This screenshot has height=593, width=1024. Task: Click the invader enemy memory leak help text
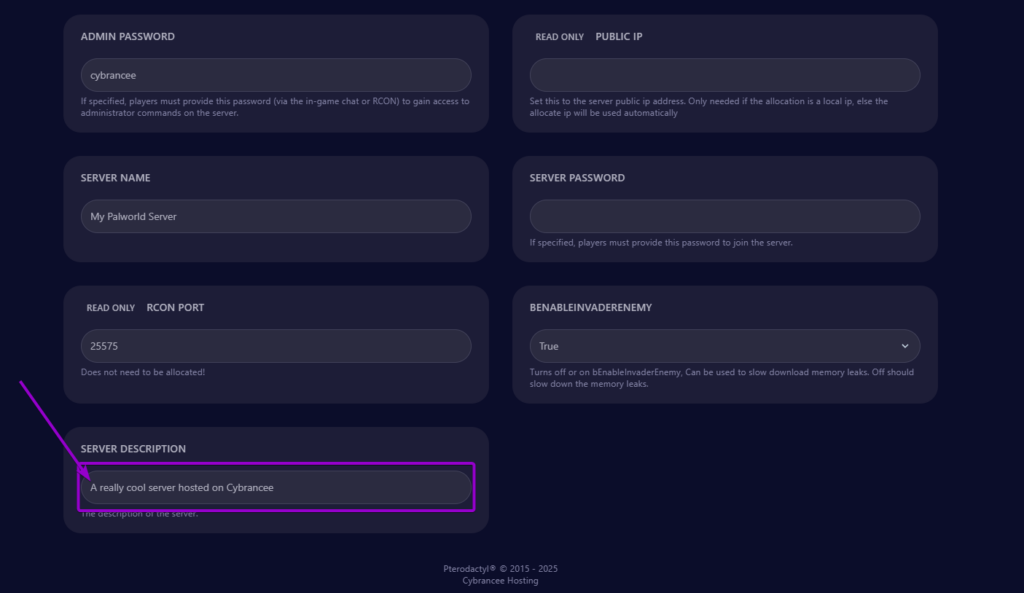point(722,378)
